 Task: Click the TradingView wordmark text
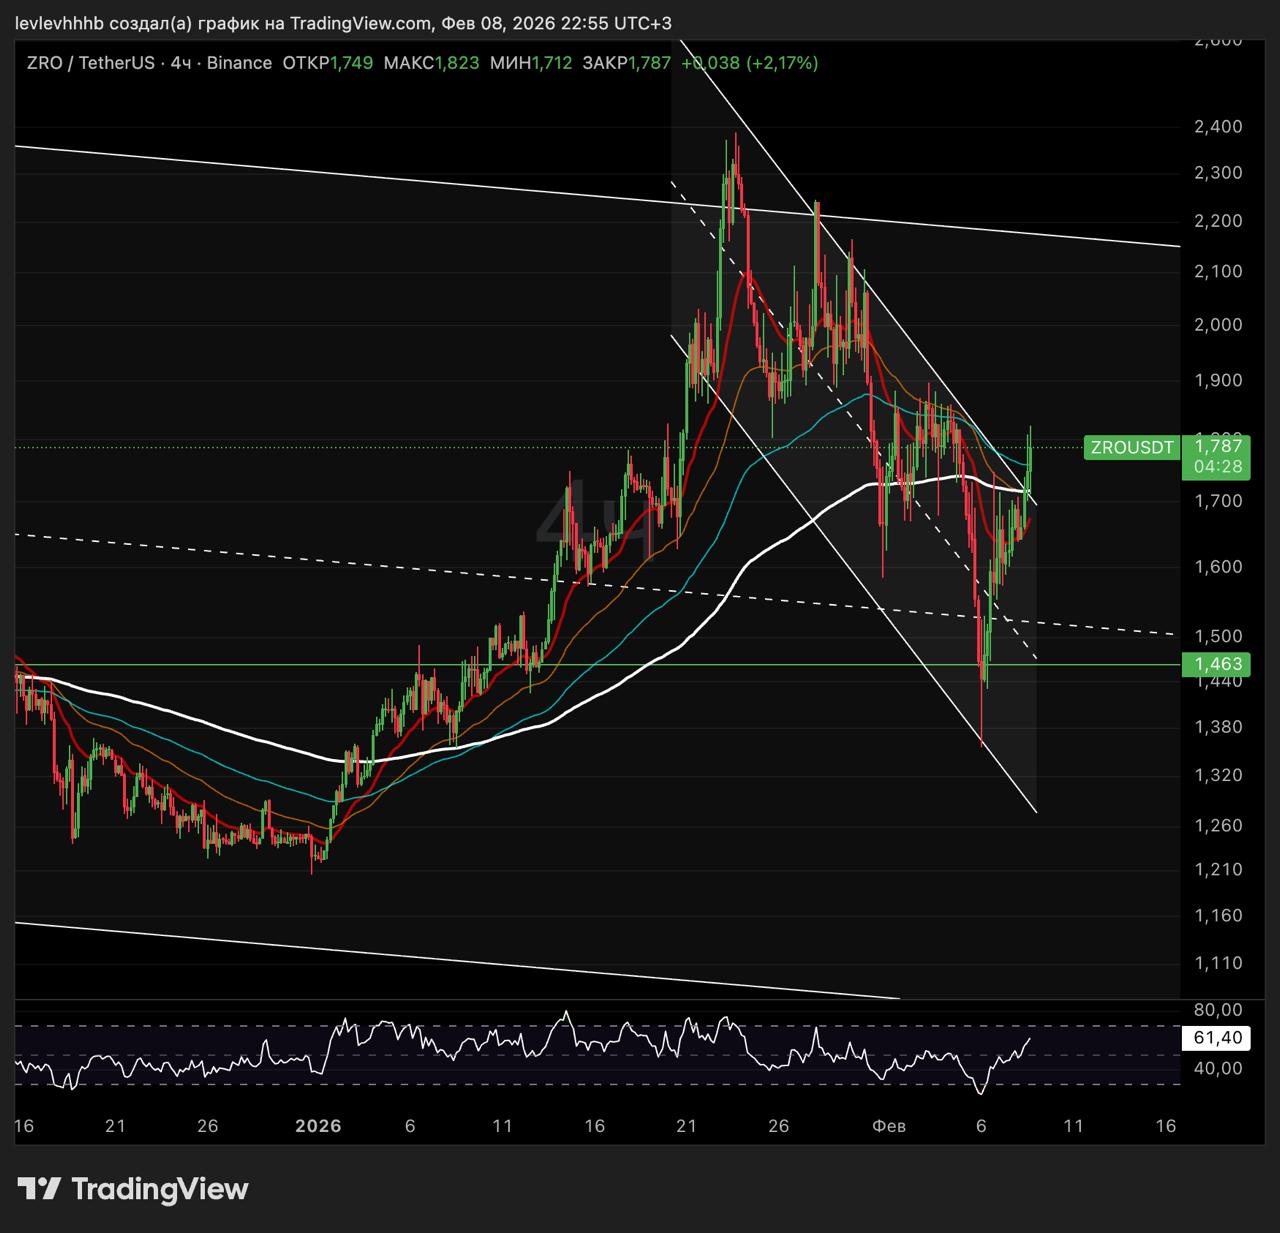pos(160,1190)
